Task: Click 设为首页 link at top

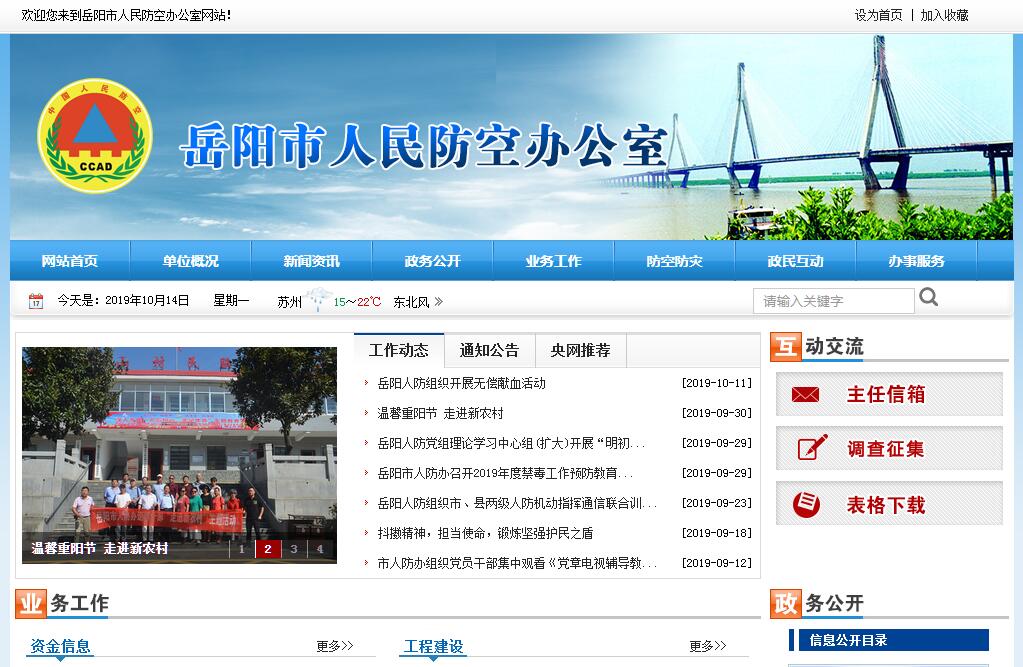Action: coord(878,15)
